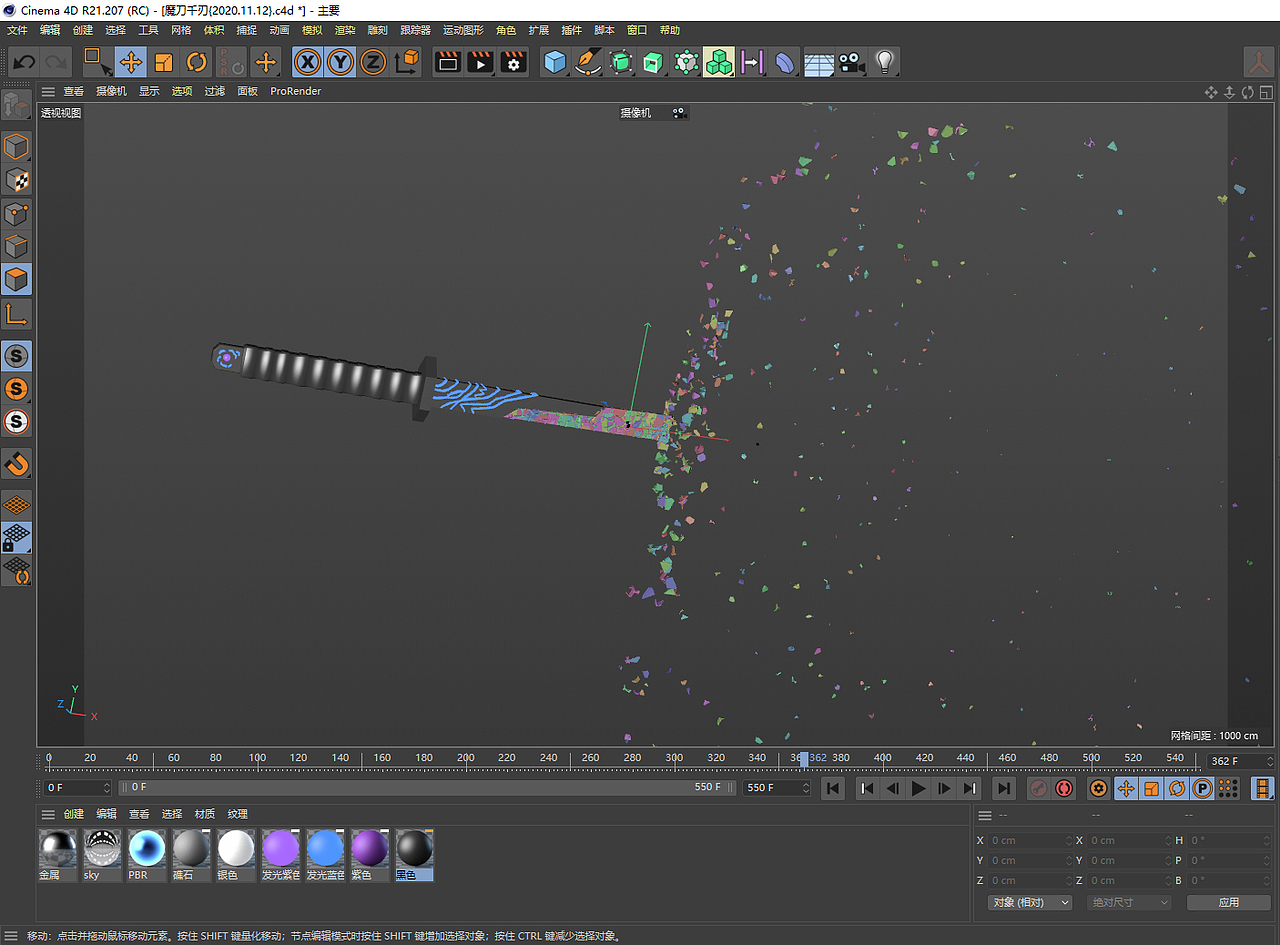Toggle autokeying red circular button

tap(1063, 789)
